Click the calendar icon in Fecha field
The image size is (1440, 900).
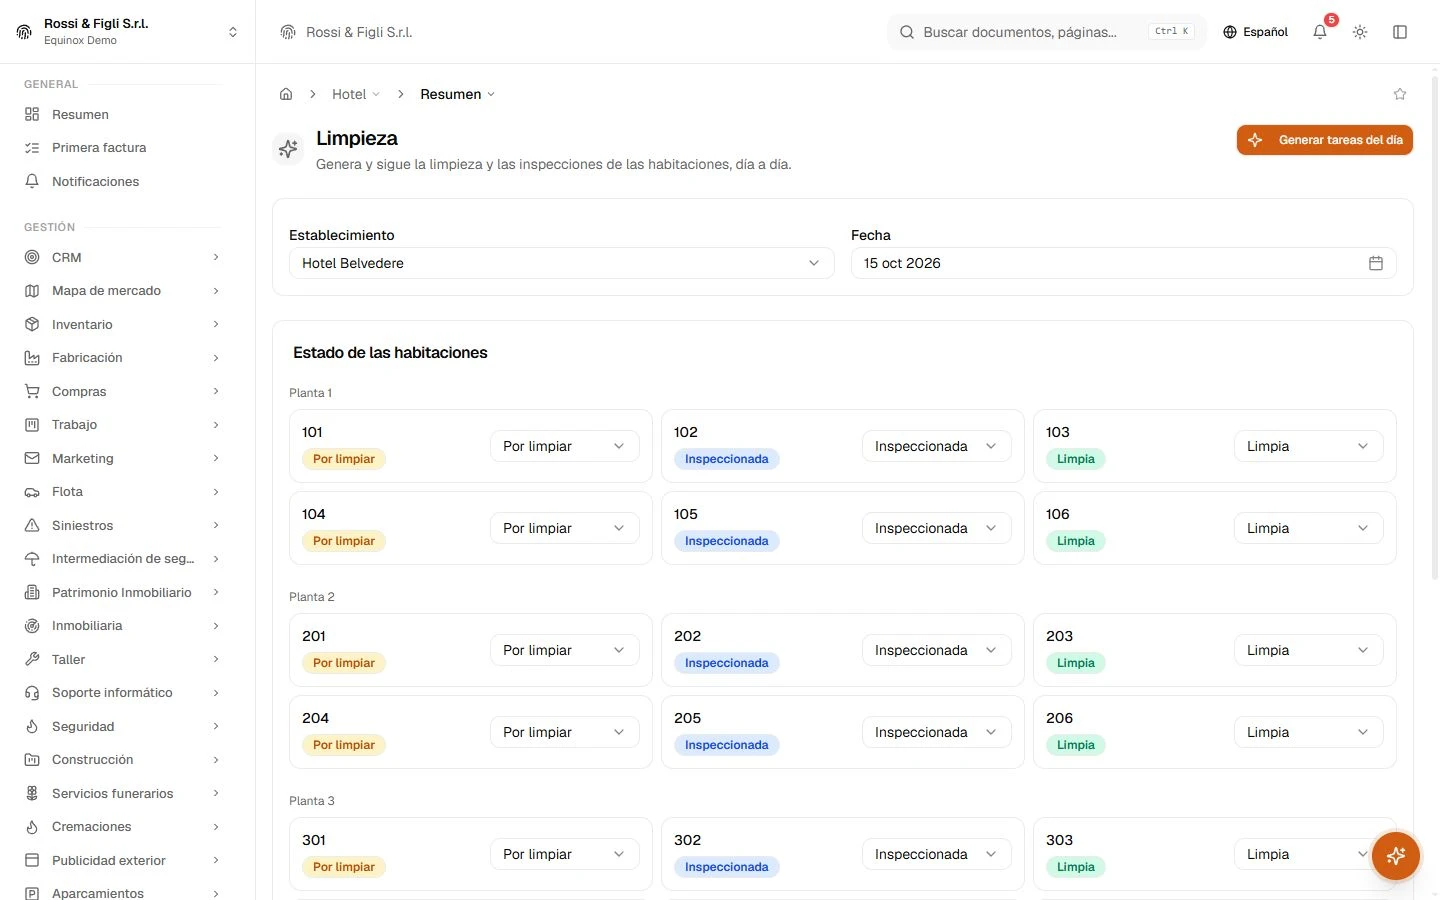(x=1376, y=263)
